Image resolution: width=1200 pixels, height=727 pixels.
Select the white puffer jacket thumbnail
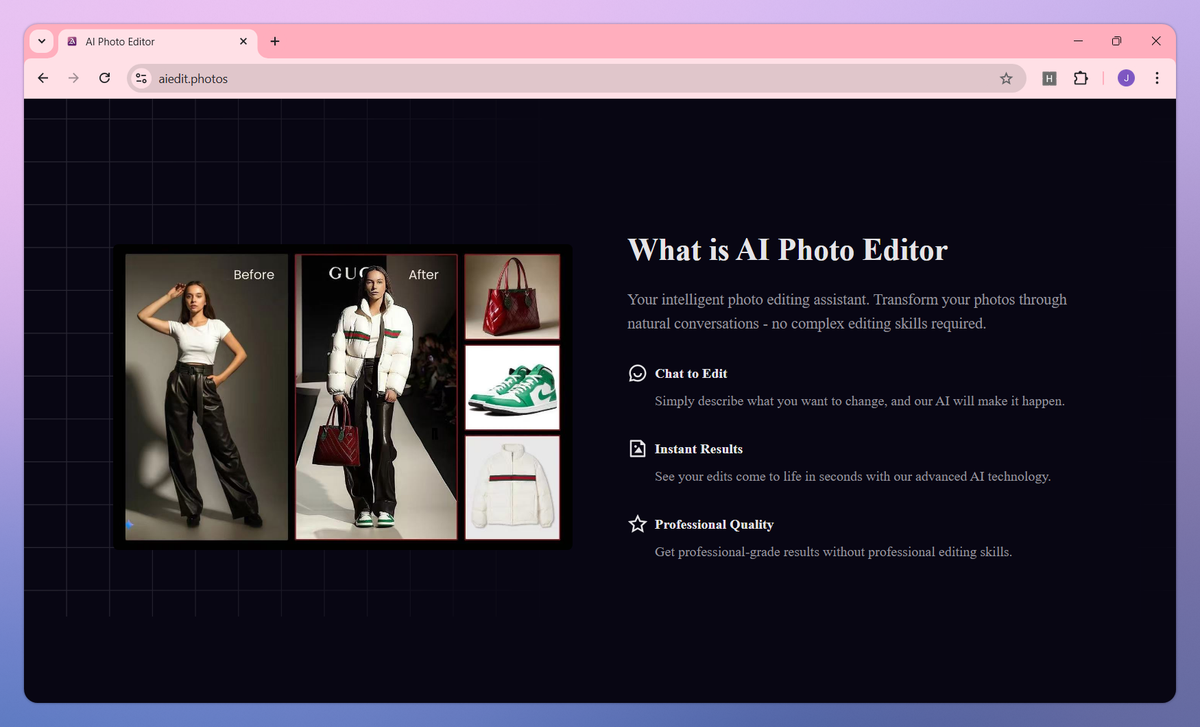512,487
